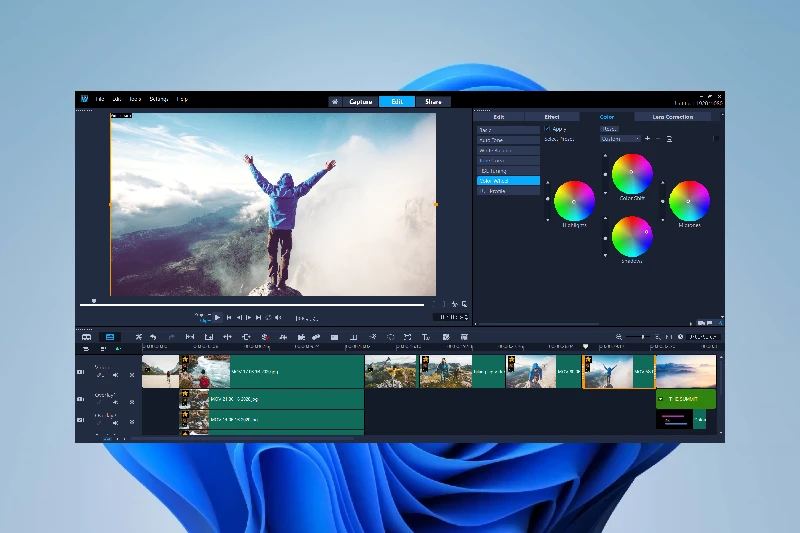This screenshot has height=533, width=800.
Task: Click up arrow of Midtones slider
Action: click(663, 183)
